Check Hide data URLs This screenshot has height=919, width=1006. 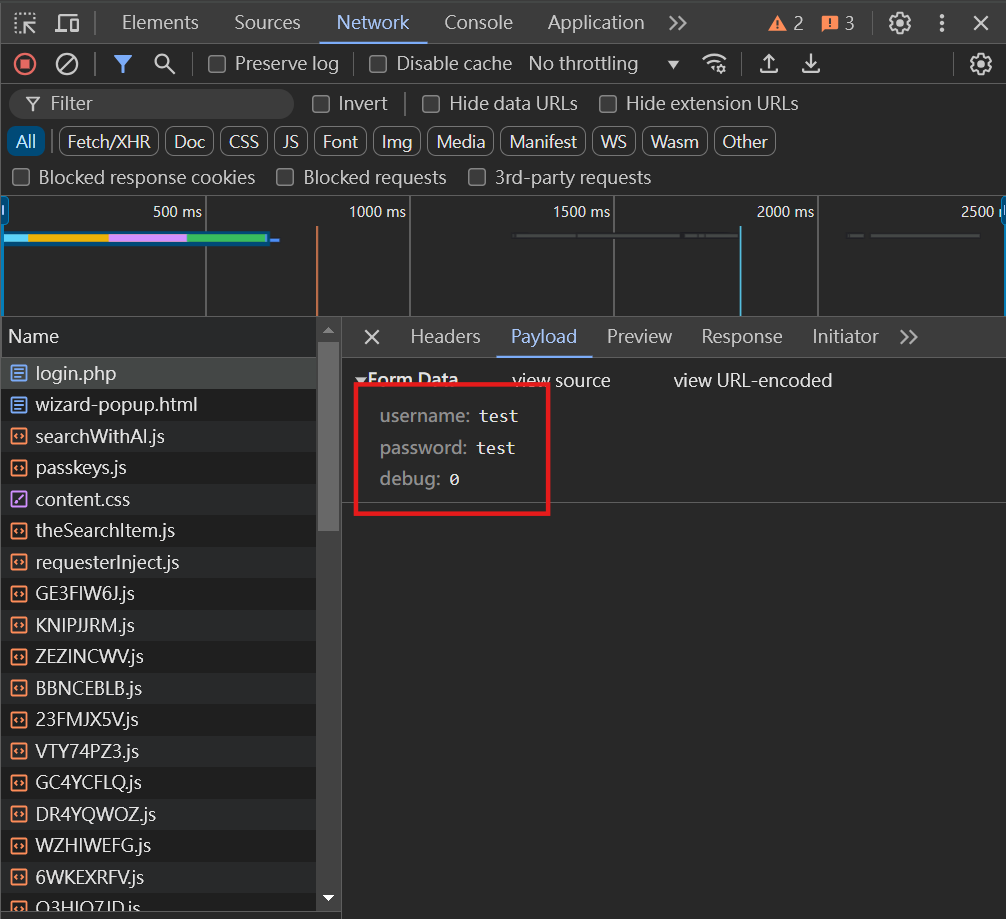point(431,103)
